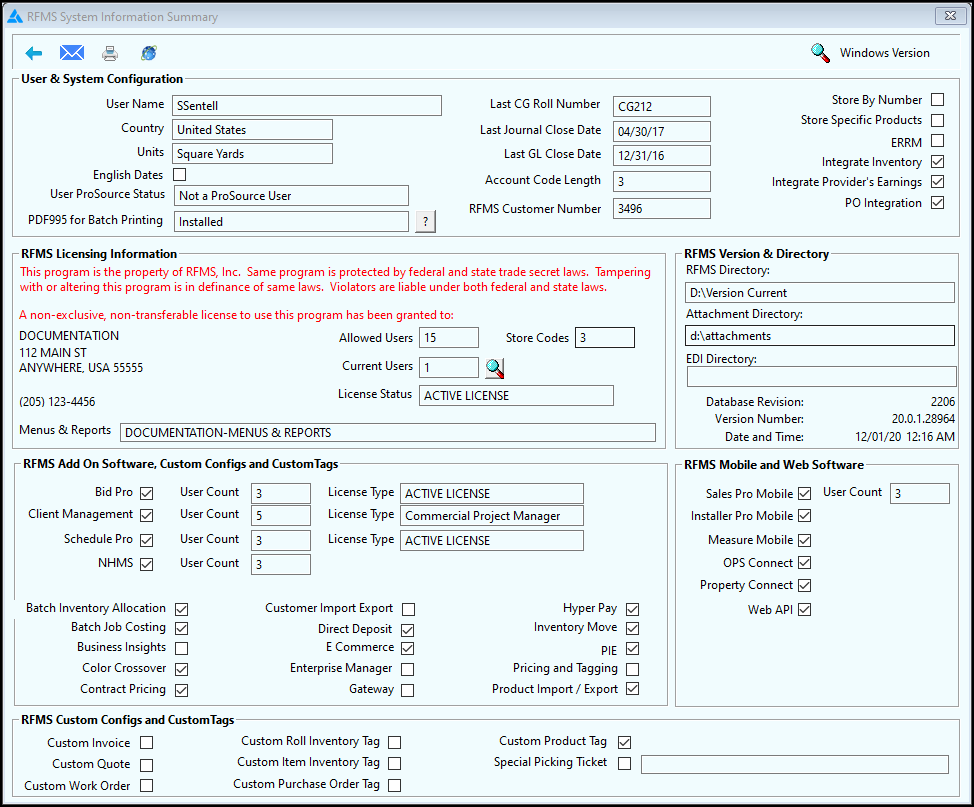The width and height of the screenshot is (974, 807).
Task: Toggle Batch Job Costing checkbox
Action: click(x=181, y=628)
